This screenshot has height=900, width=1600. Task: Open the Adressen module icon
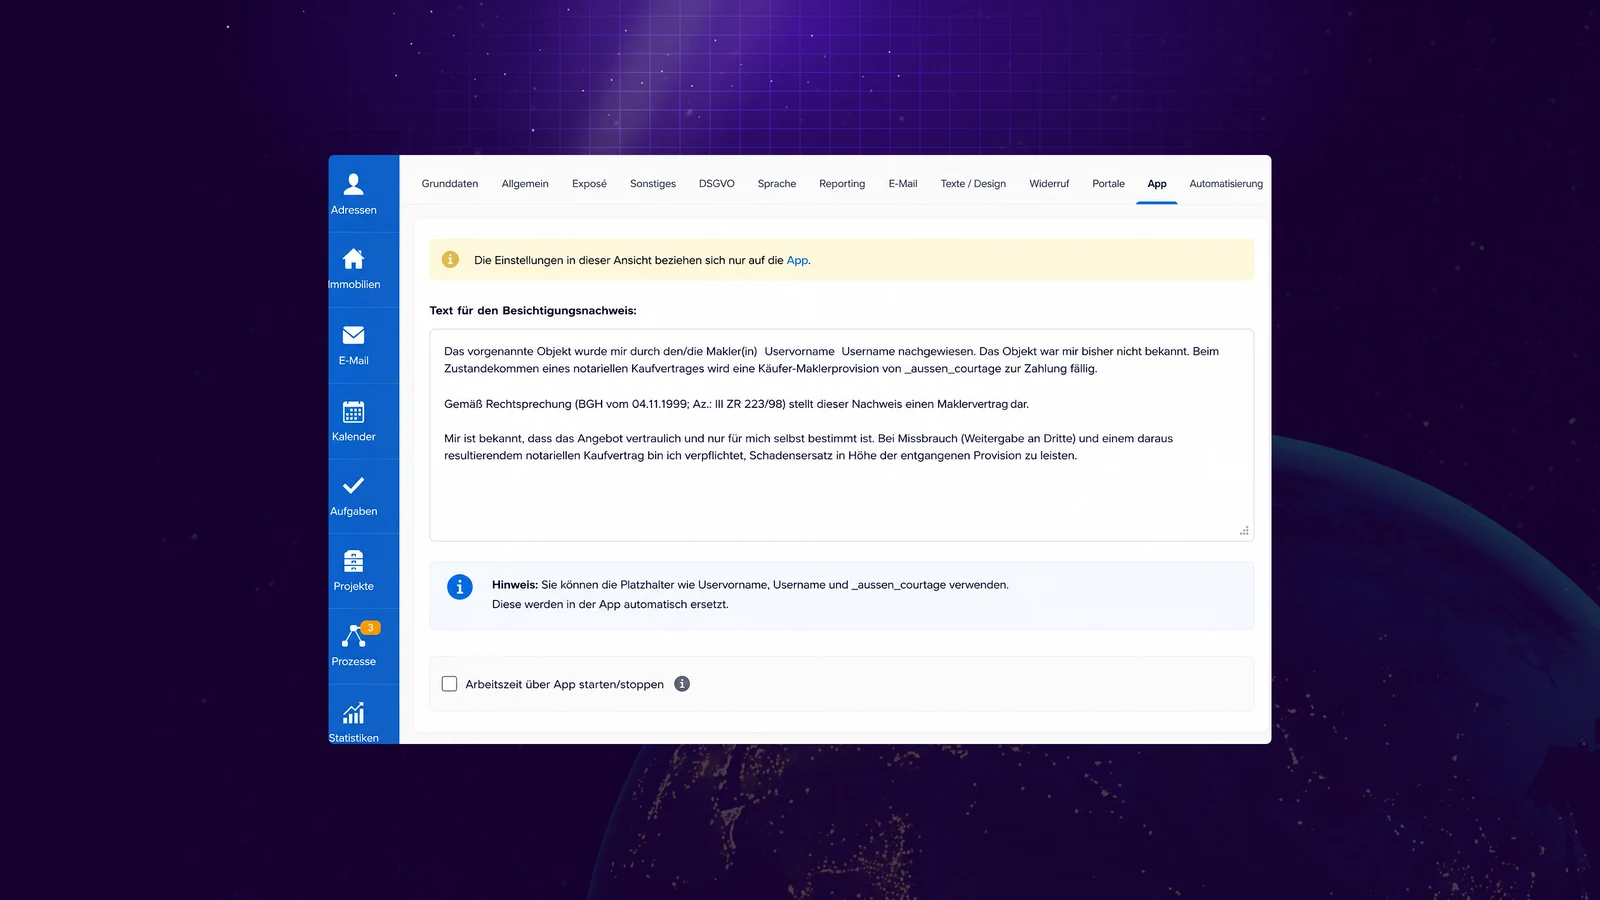click(353, 184)
